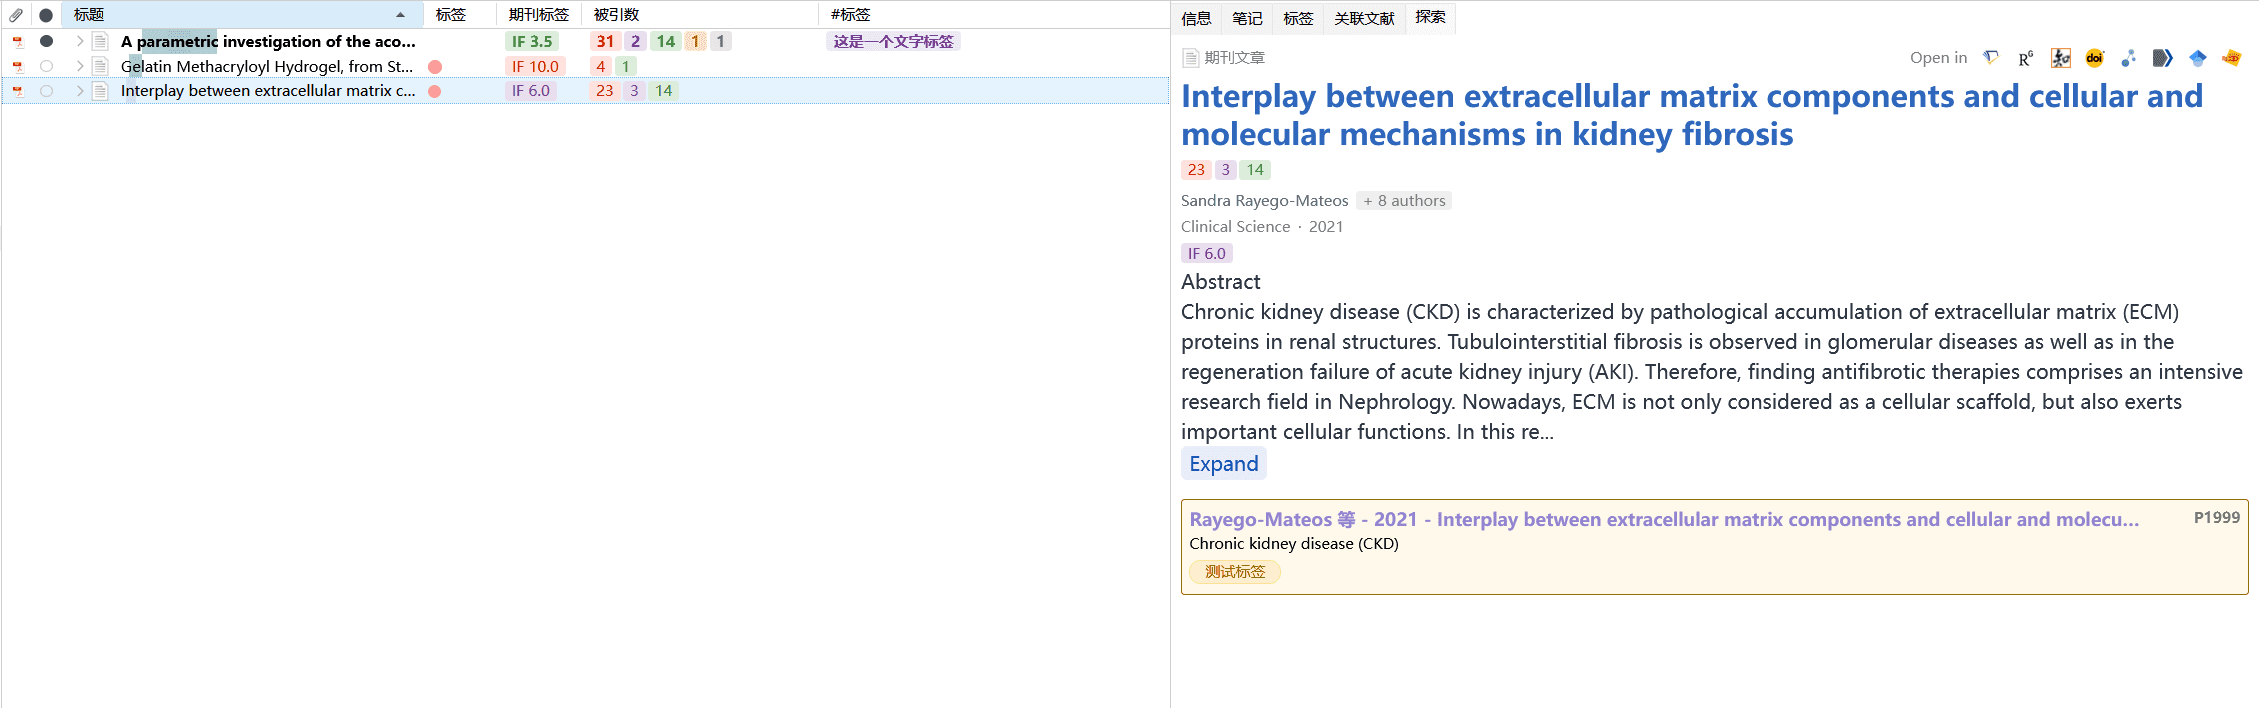Image resolution: width=2259 pixels, height=708 pixels.
Task: Click the 测试标签 tag in annotation card
Action: click(1235, 572)
